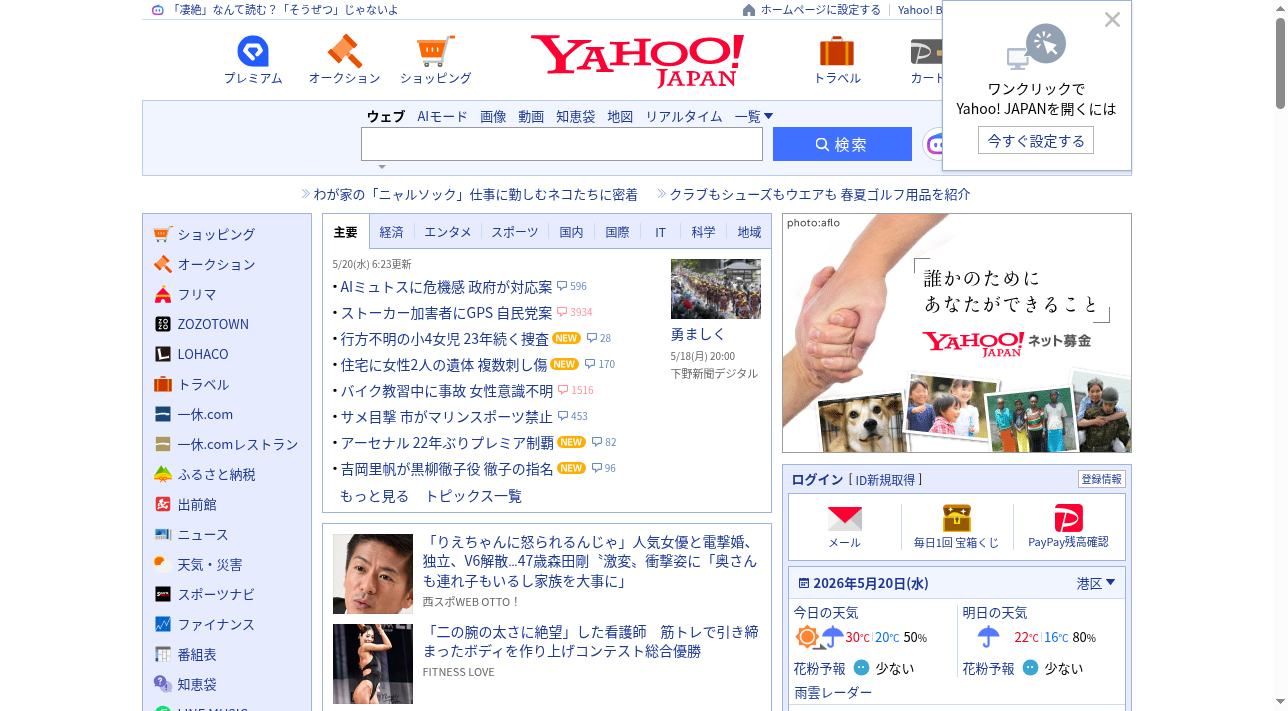Open the ID新規取得 link

[885, 480]
